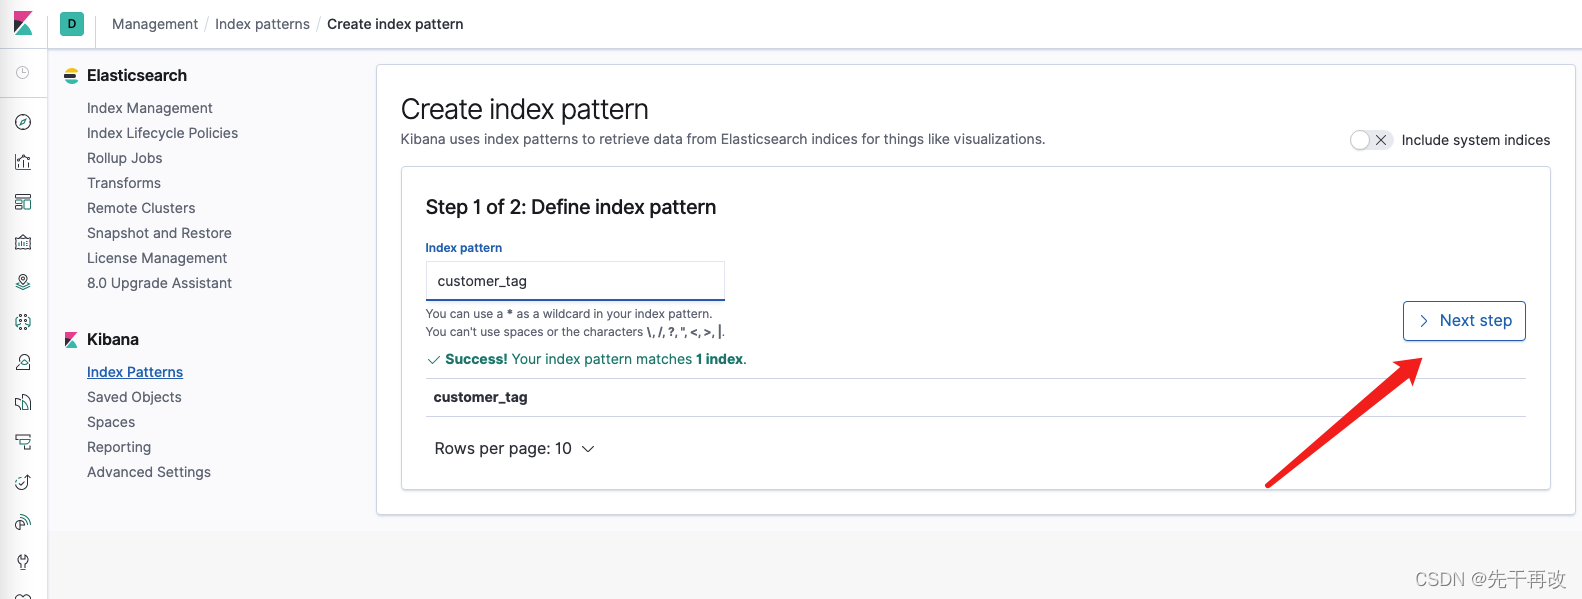Image resolution: width=1582 pixels, height=599 pixels.
Task: Open Snapshot and Restore
Action: point(159,233)
